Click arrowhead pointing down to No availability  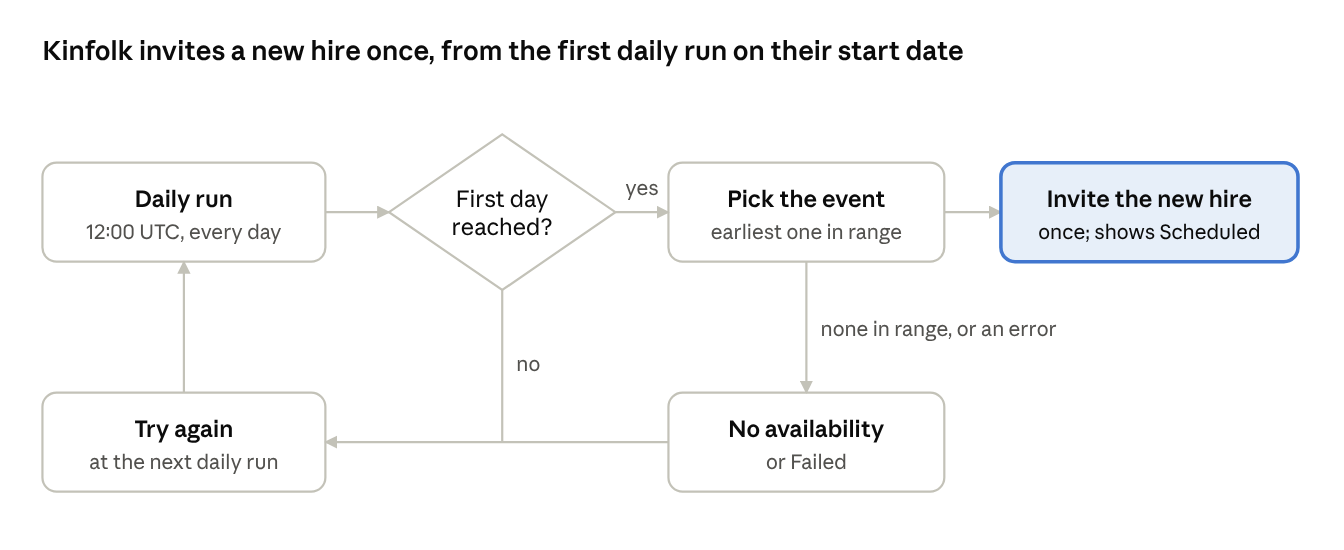pyautogui.click(x=806, y=386)
